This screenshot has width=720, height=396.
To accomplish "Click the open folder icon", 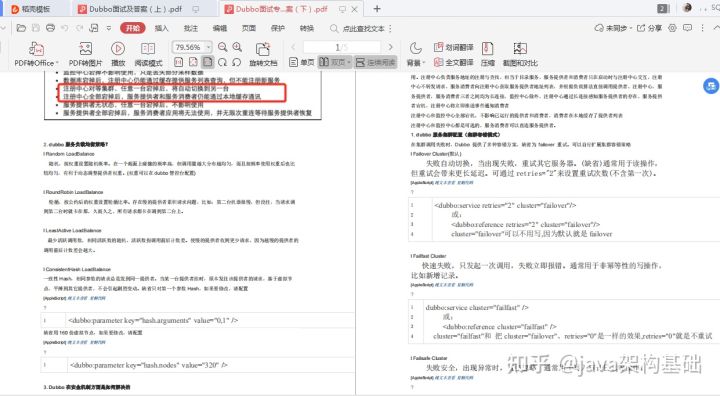I will (x=21, y=28).
